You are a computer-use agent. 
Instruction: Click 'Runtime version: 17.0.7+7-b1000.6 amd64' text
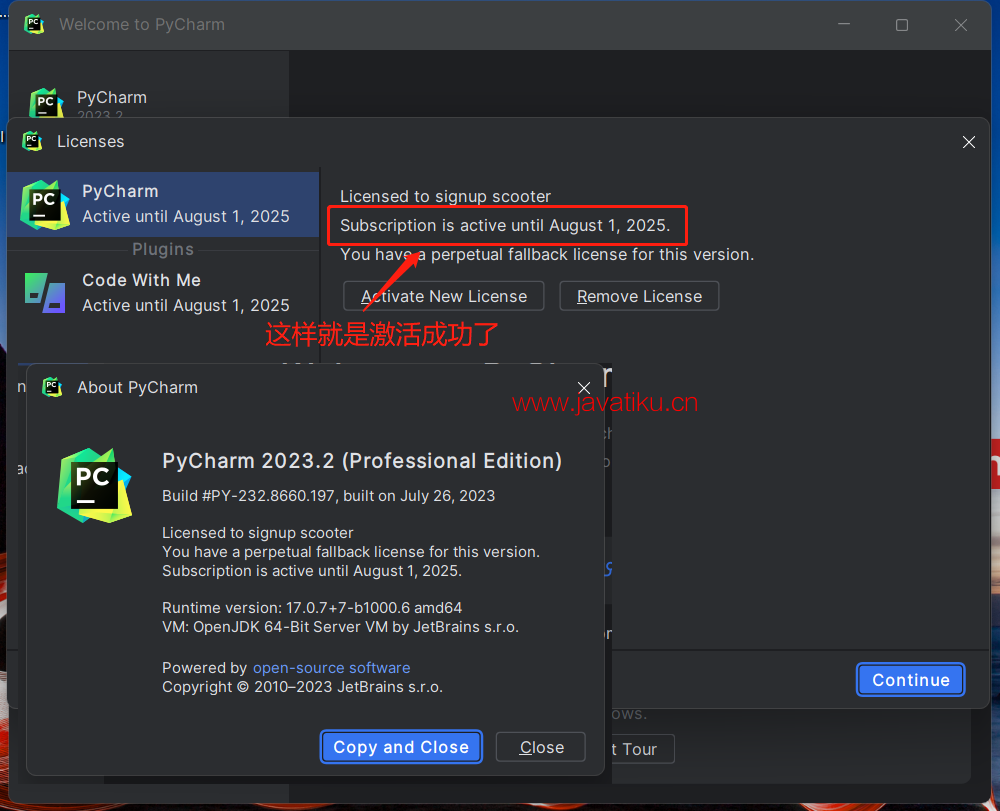pos(312,608)
